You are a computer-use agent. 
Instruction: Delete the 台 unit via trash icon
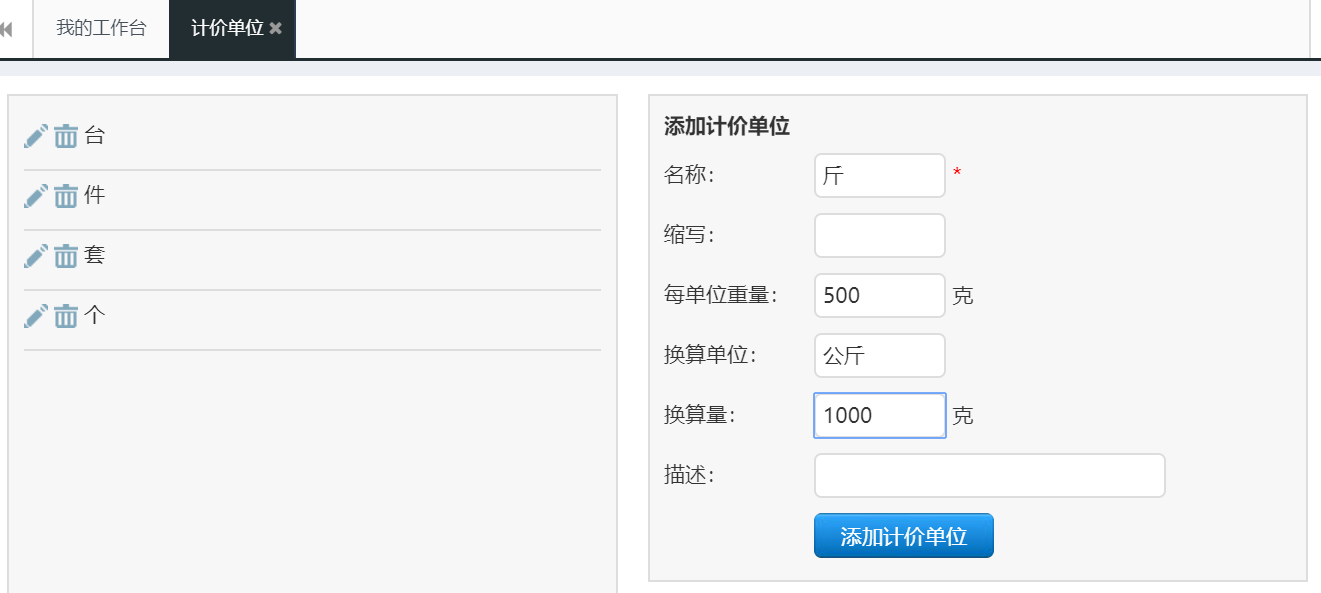tap(66, 136)
